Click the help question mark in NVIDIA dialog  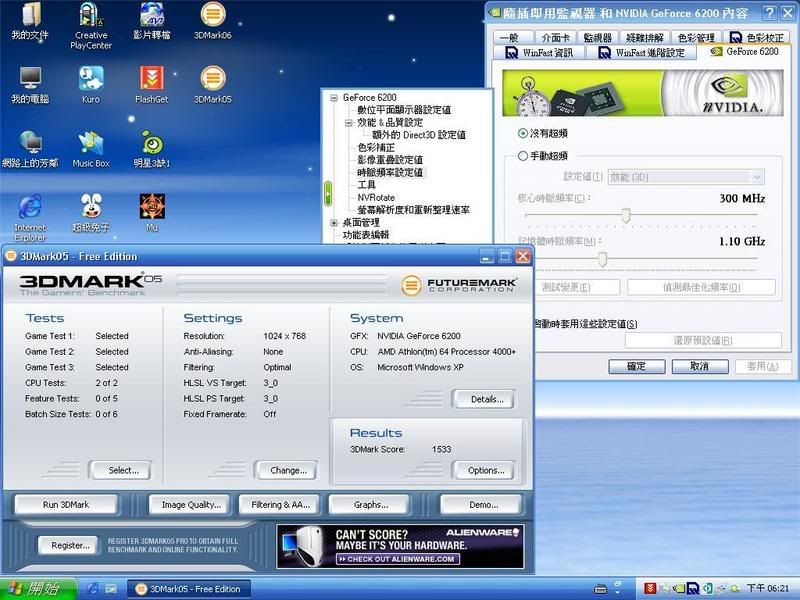click(x=769, y=13)
